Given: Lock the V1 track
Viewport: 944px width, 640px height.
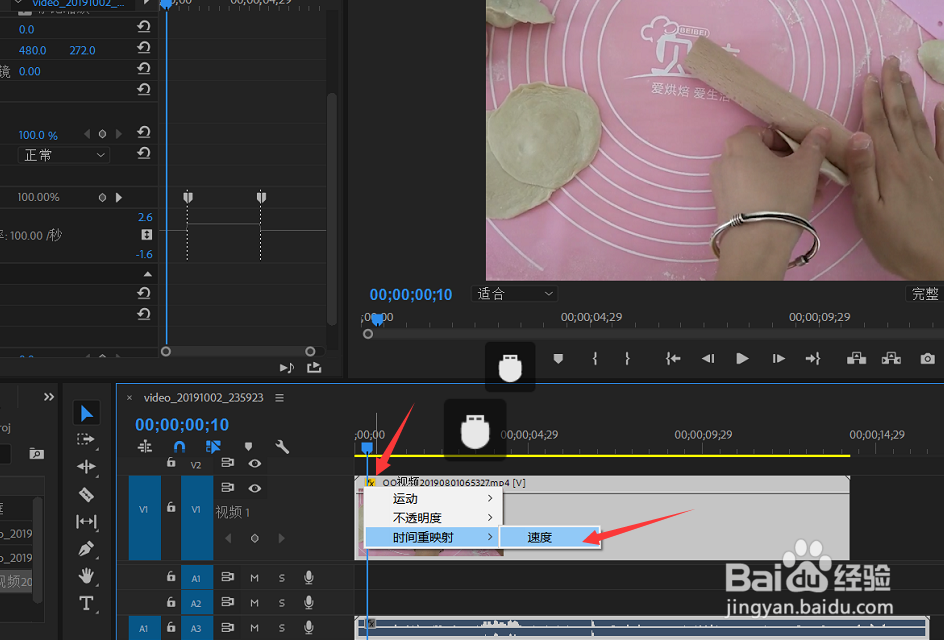Looking at the screenshot, I should pyautogui.click(x=171, y=508).
